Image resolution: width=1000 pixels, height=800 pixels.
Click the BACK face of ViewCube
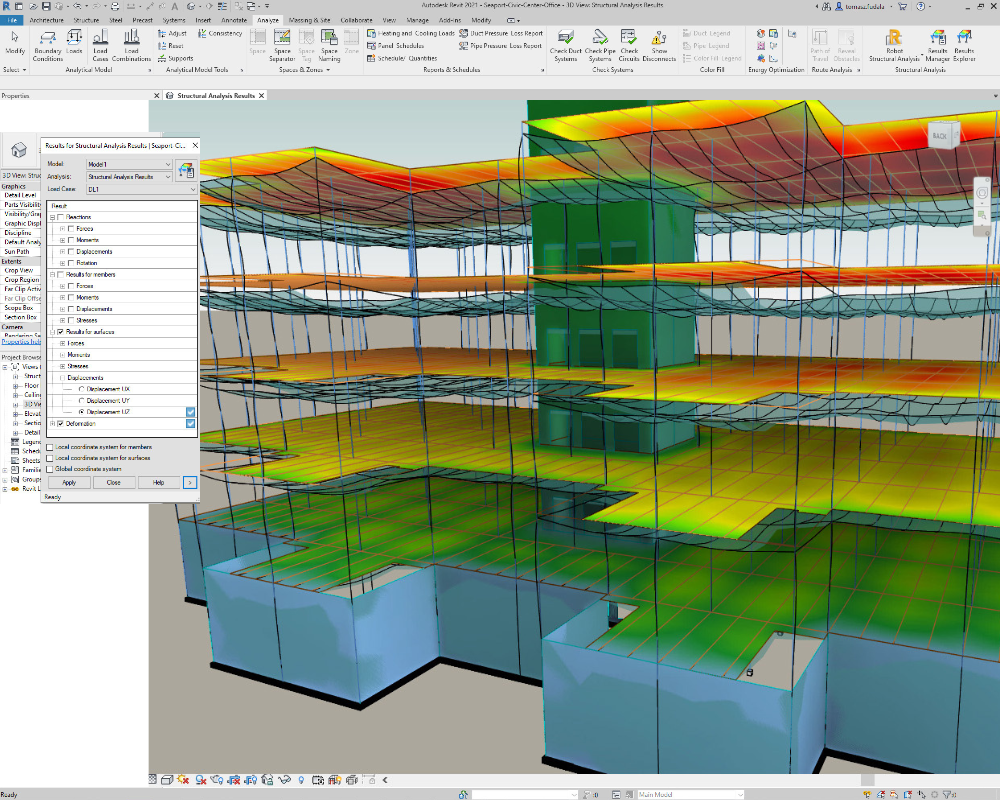point(939,136)
